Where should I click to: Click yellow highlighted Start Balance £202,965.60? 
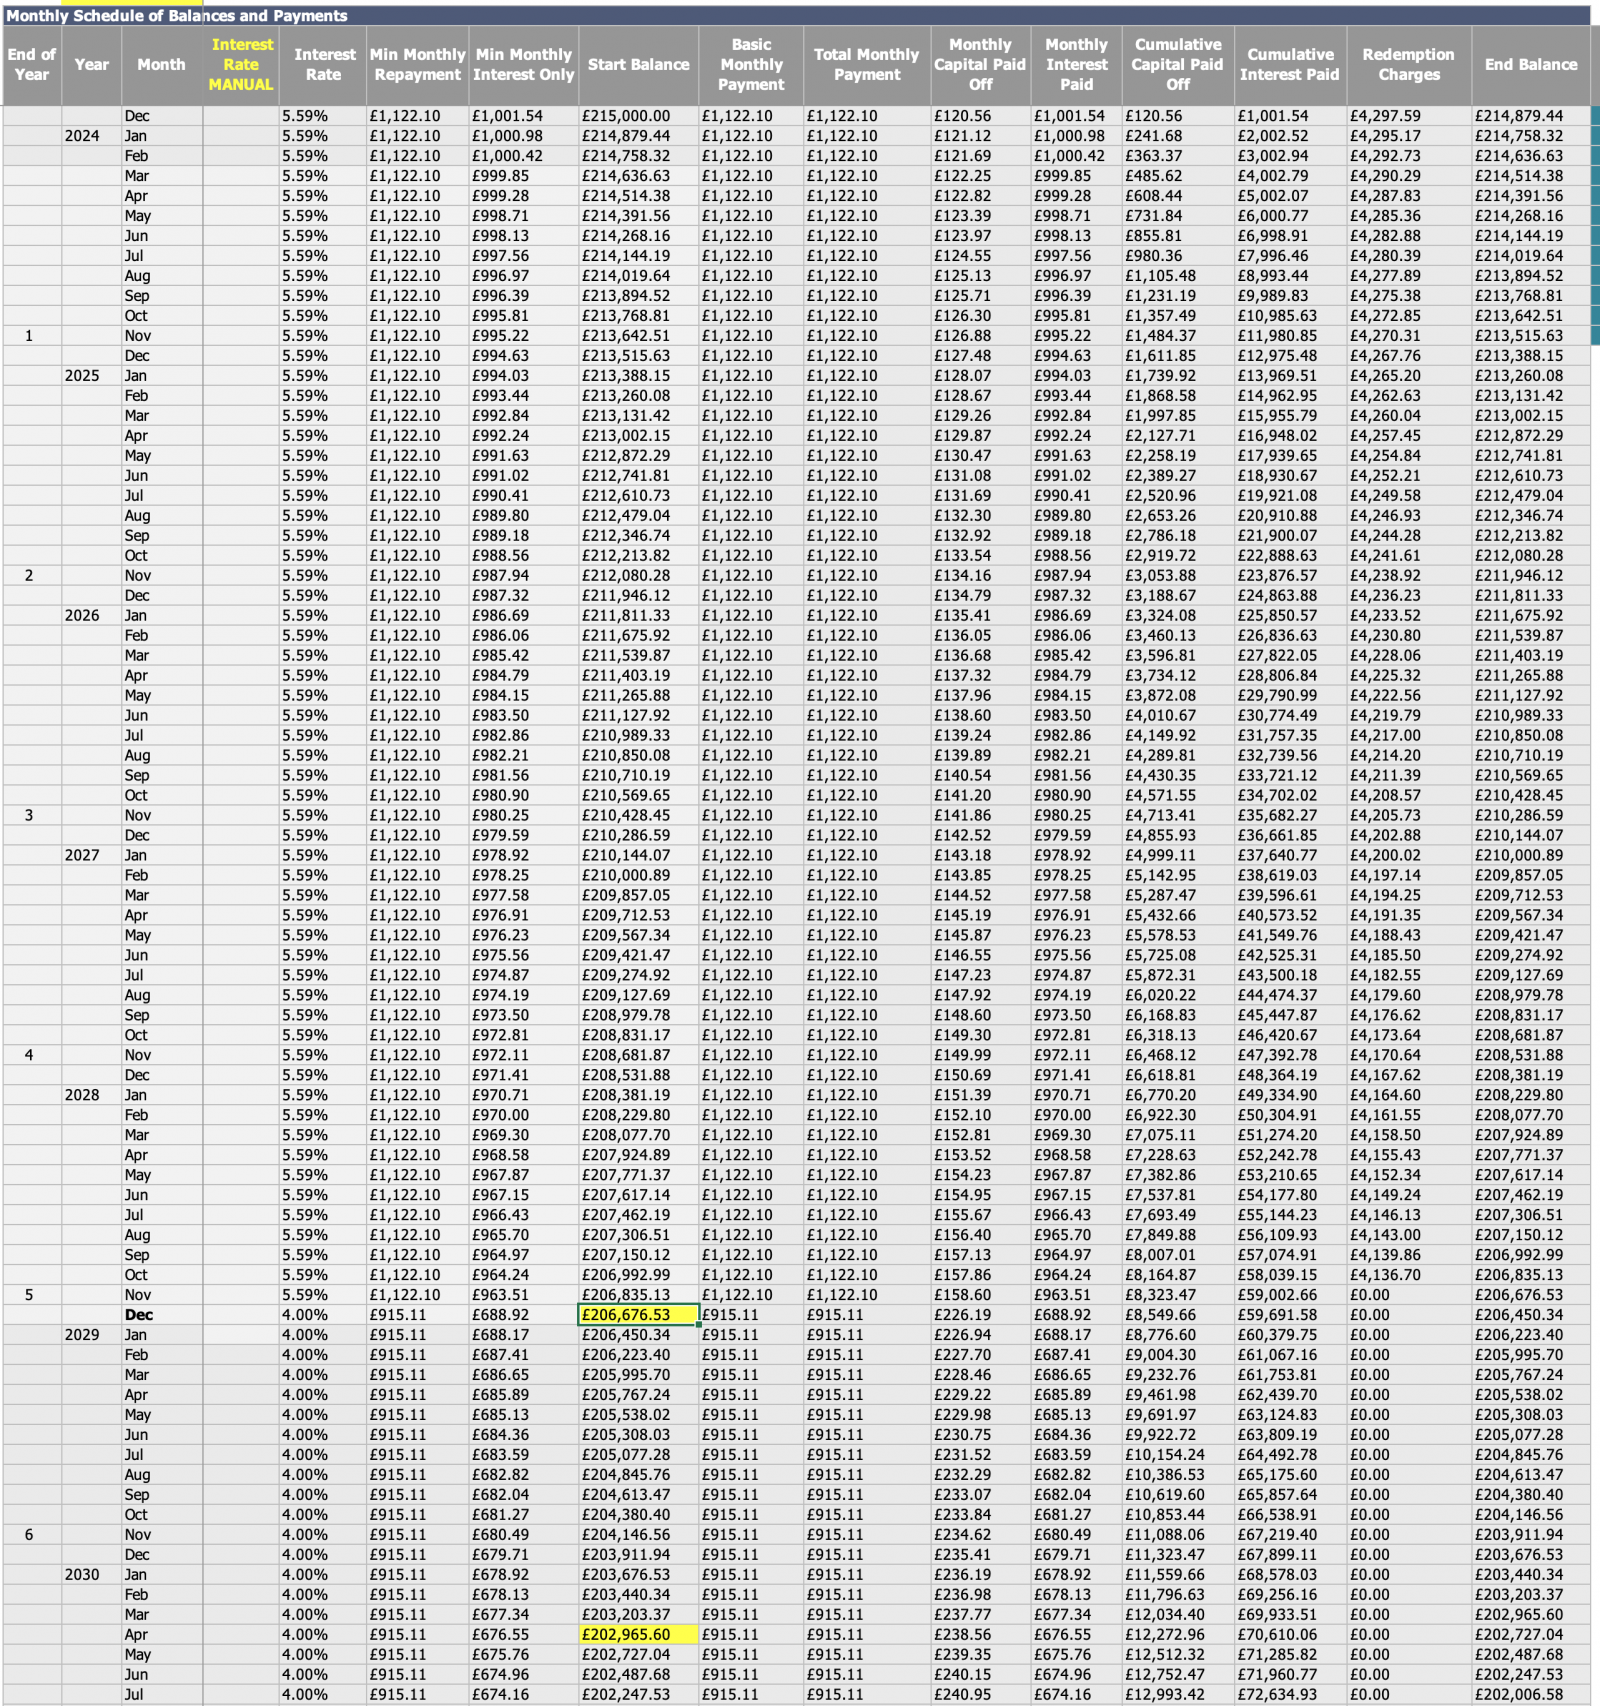click(638, 1635)
